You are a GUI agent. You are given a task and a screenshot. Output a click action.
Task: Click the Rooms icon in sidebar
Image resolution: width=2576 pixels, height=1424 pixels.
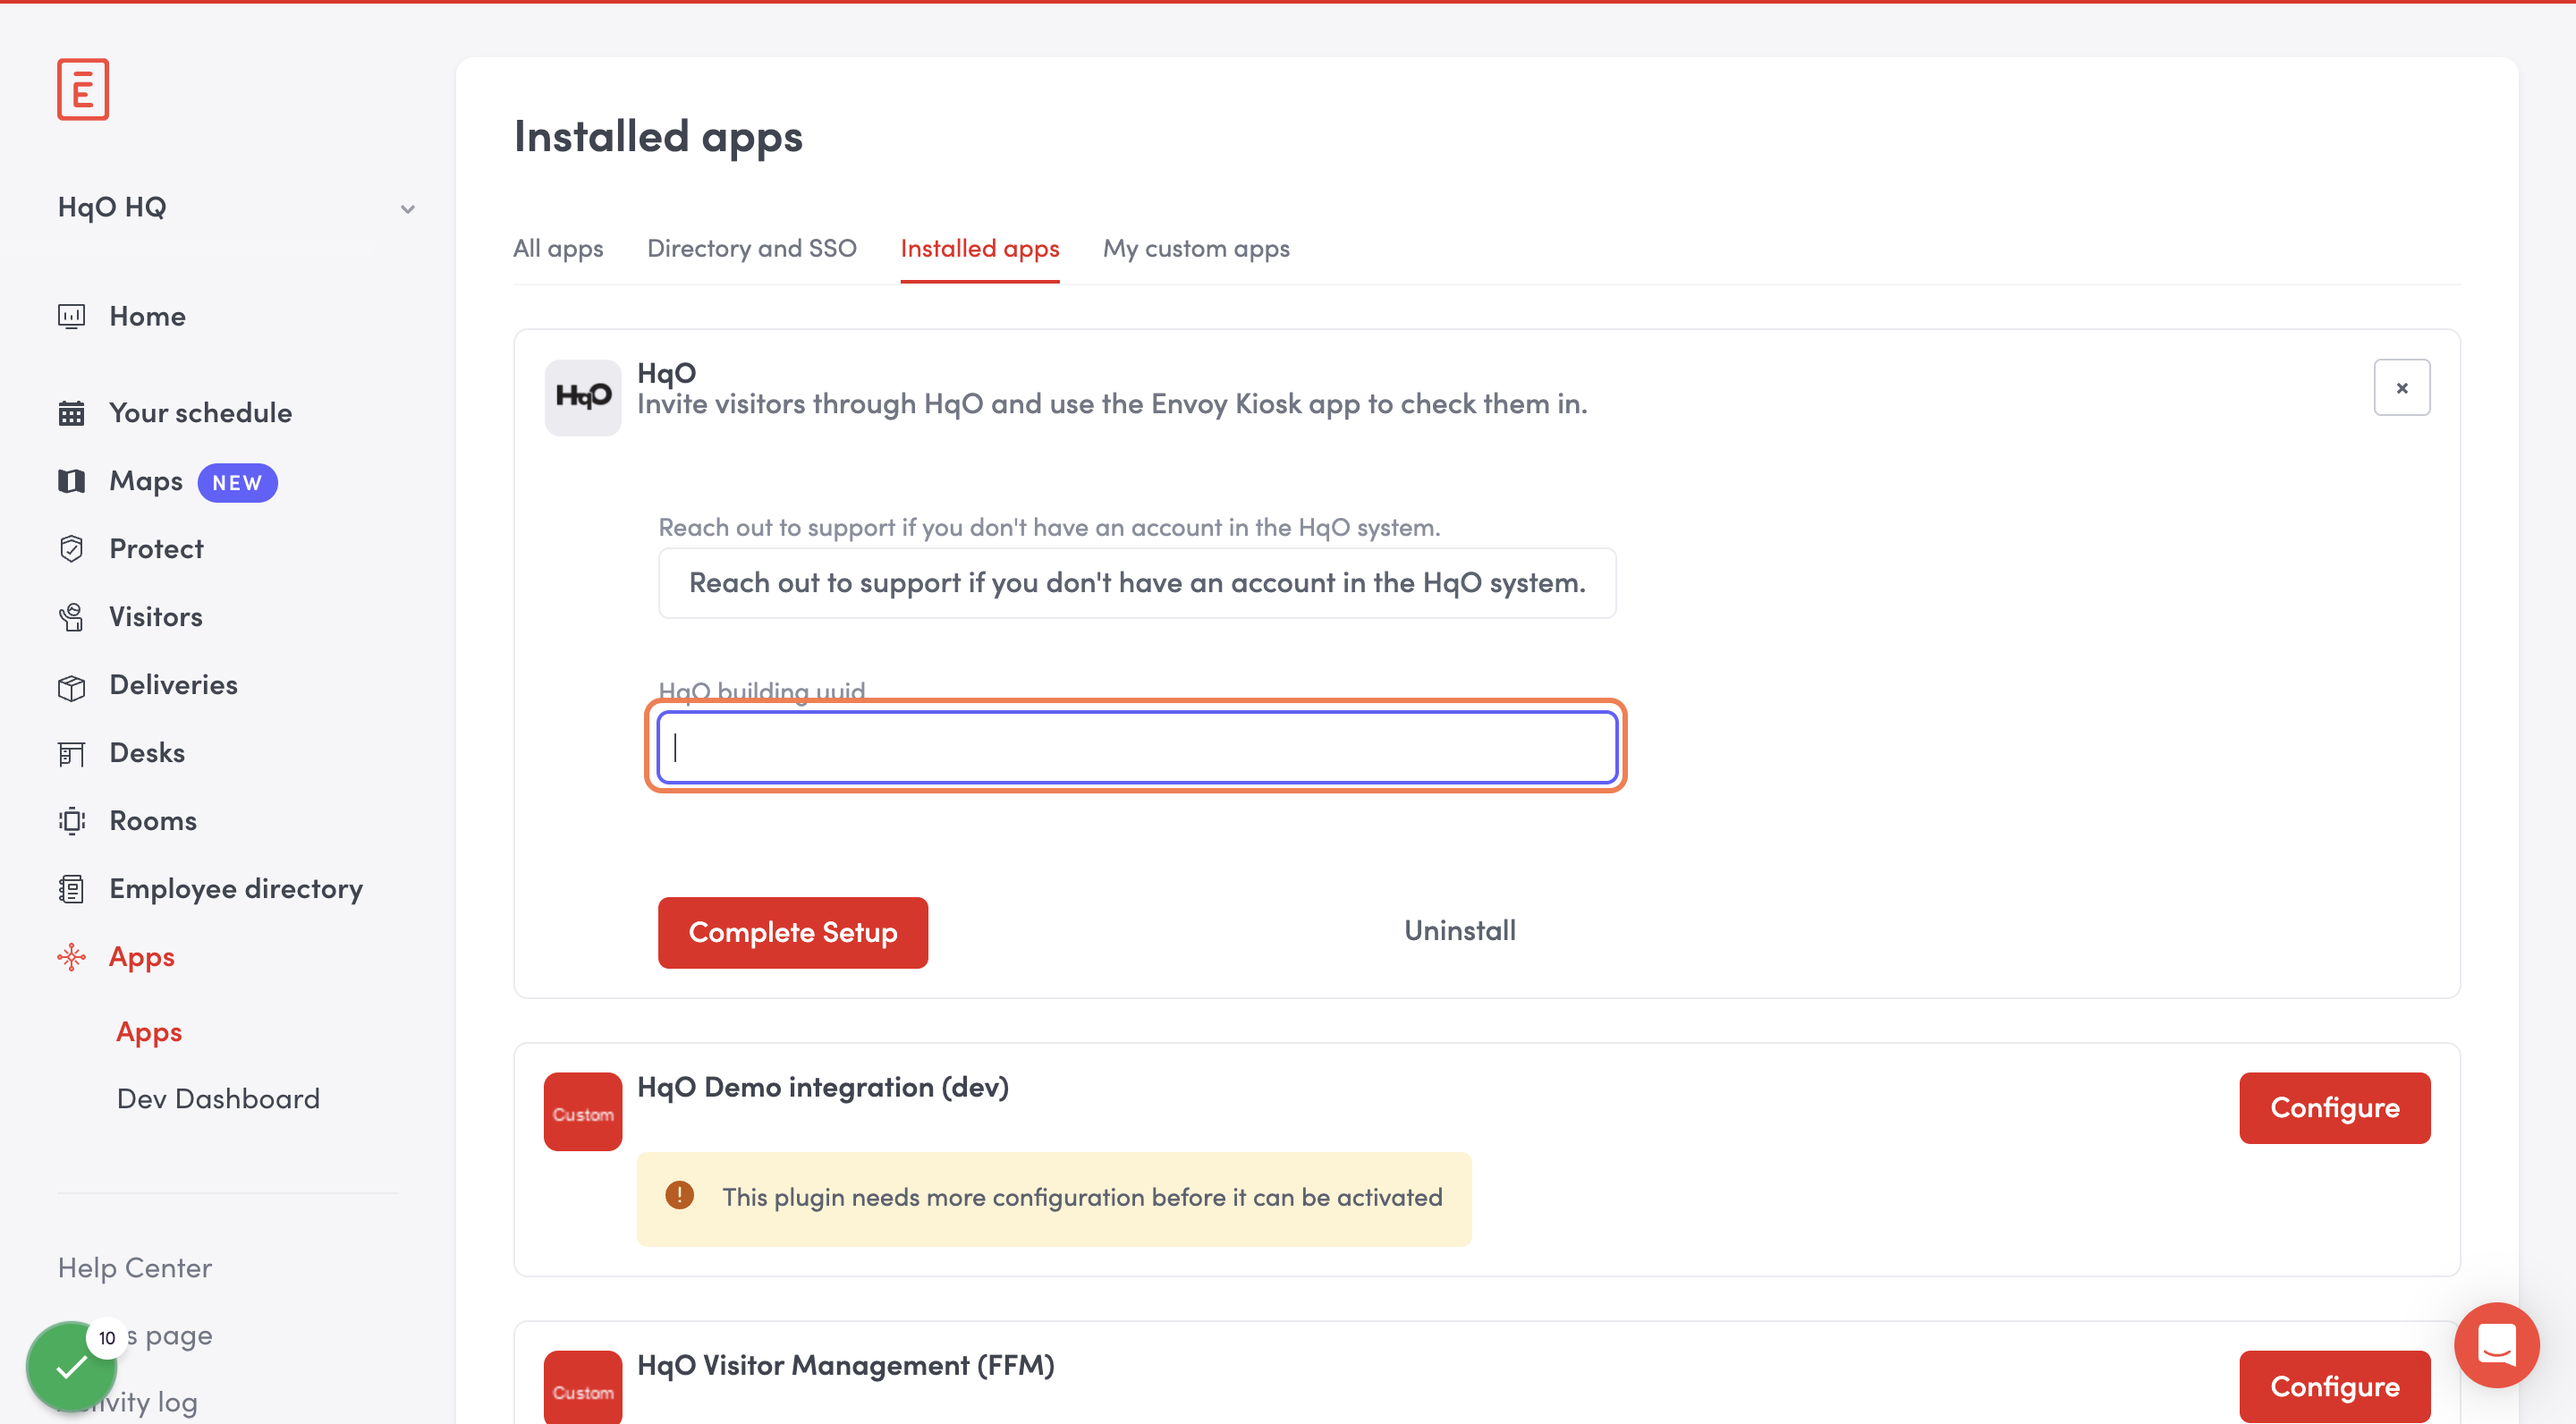(71, 821)
